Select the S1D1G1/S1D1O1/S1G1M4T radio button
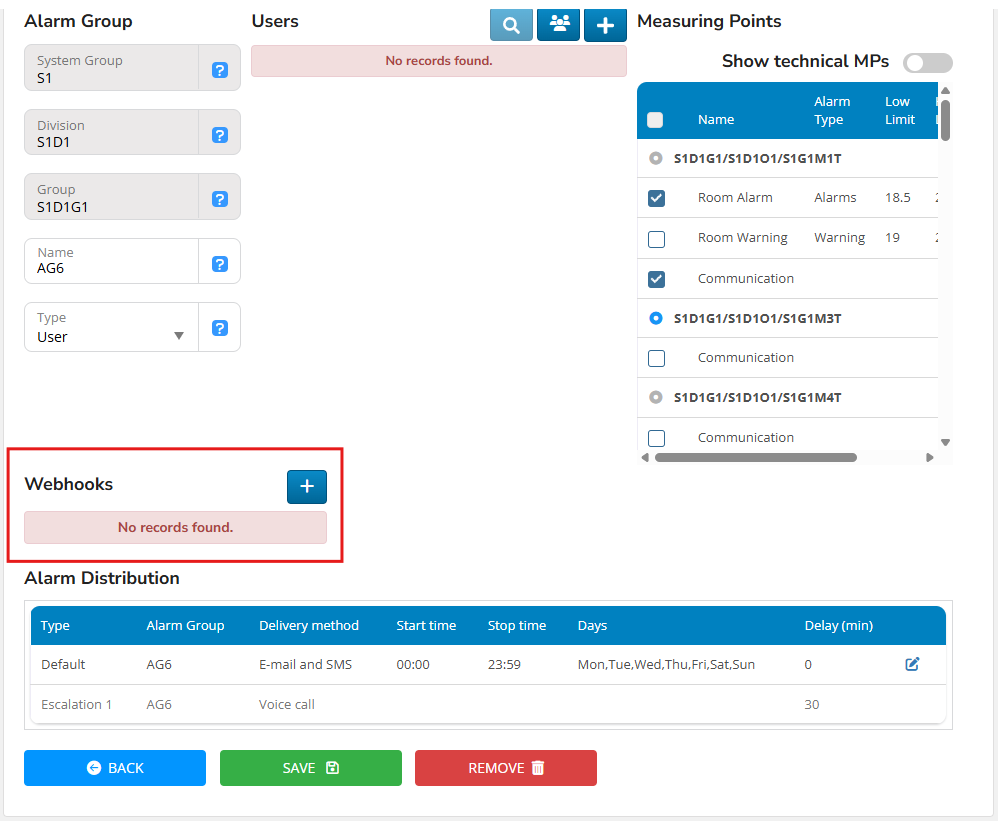This screenshot has height=821, width=998. coord(656,397)
